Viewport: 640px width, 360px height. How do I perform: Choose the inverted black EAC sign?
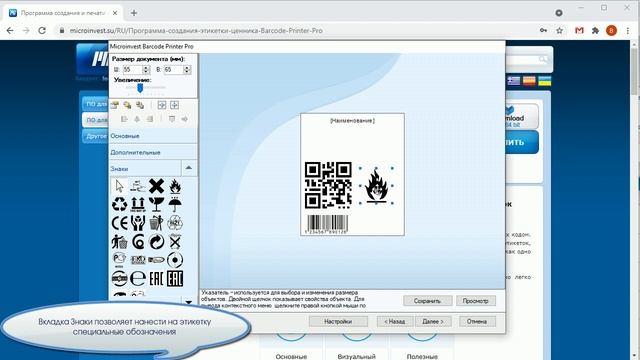pyautogui.click(x=175, y=279)
